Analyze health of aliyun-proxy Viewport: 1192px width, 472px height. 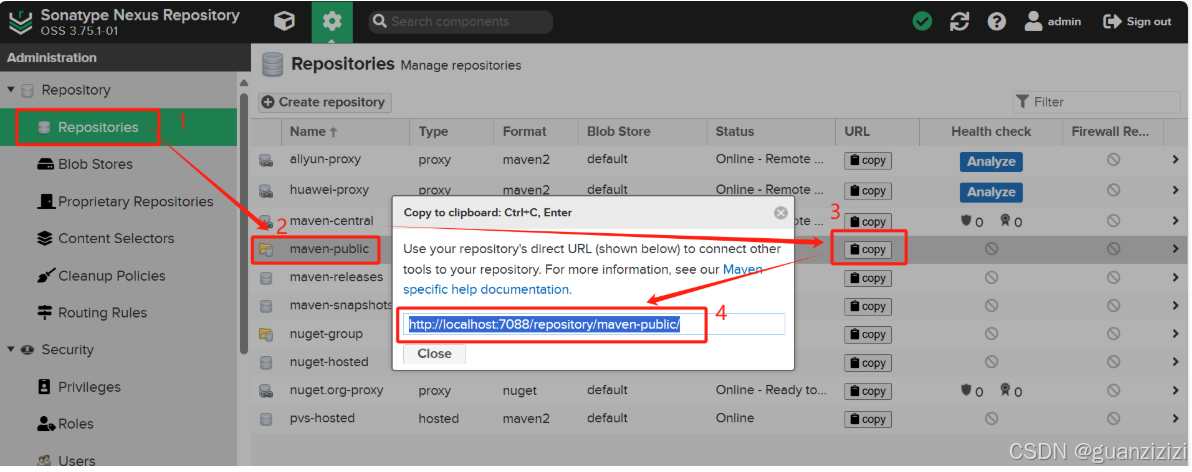[x=991, y=161]
